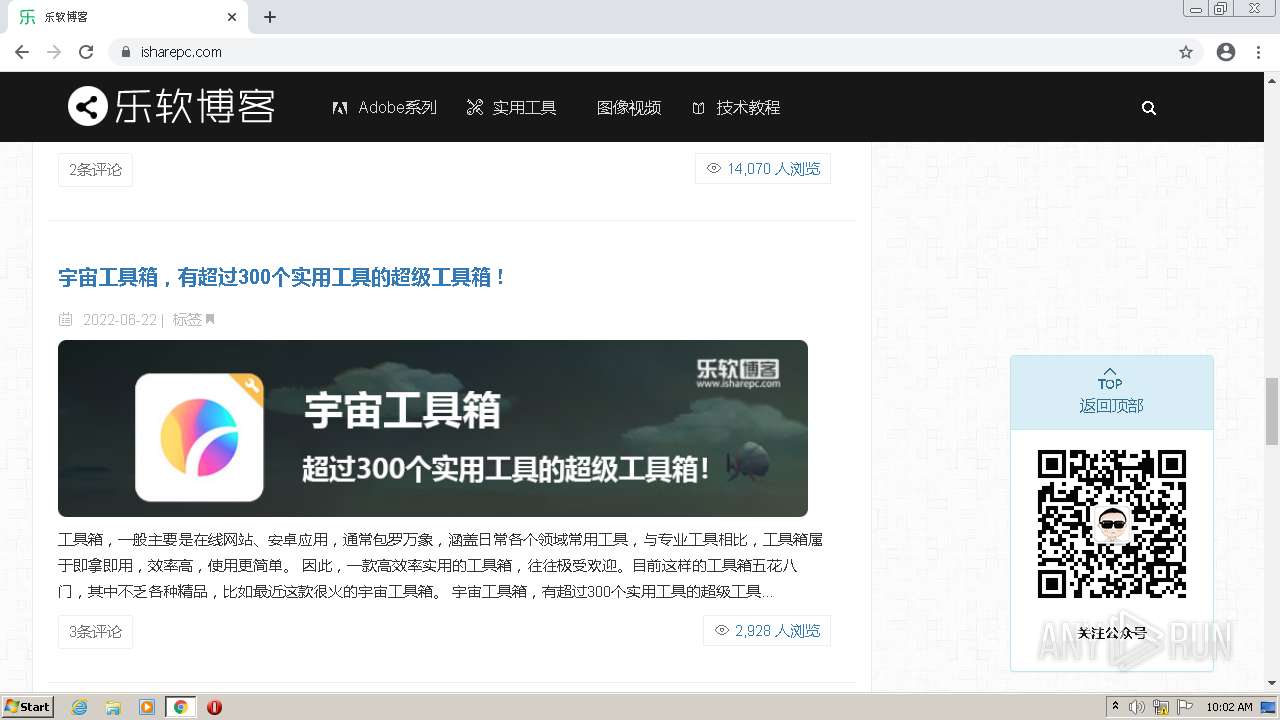This screenshot has width=1280, height=720.
Task: Click the 2,928 人浏览 view counter
Action: [x=767, y=631]
